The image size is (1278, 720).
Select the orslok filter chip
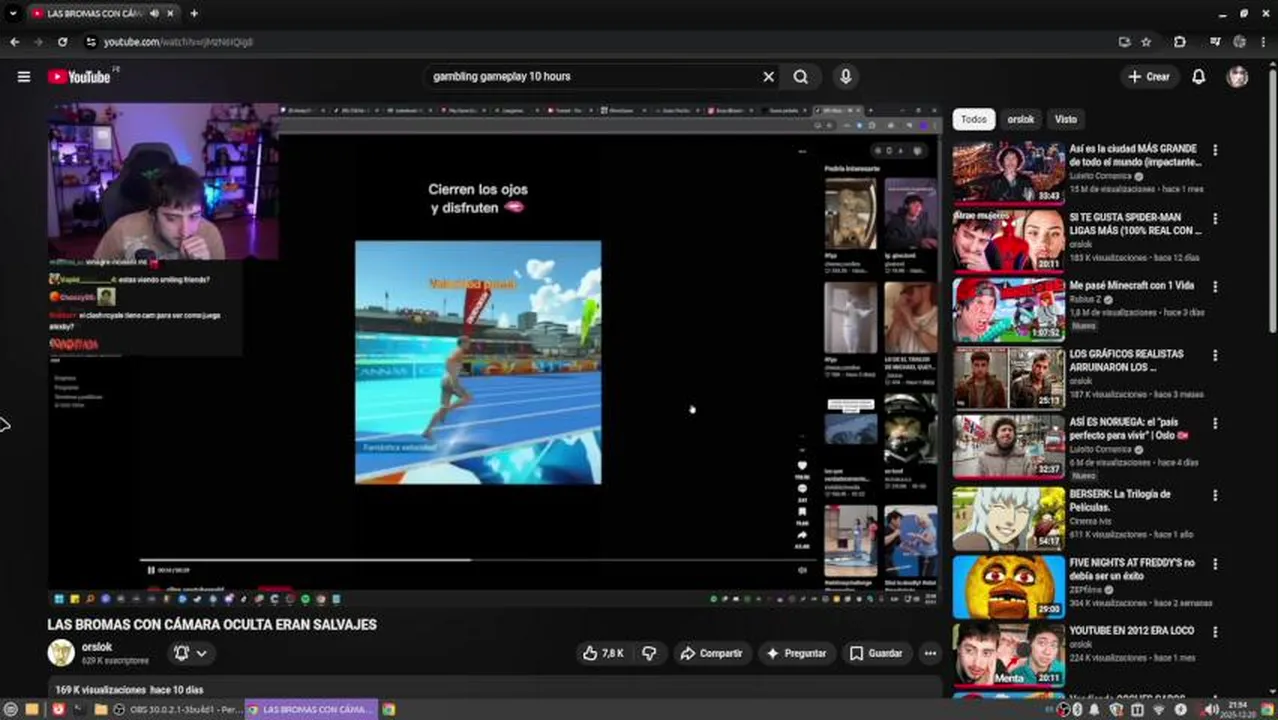click(x=1021, y=119)
